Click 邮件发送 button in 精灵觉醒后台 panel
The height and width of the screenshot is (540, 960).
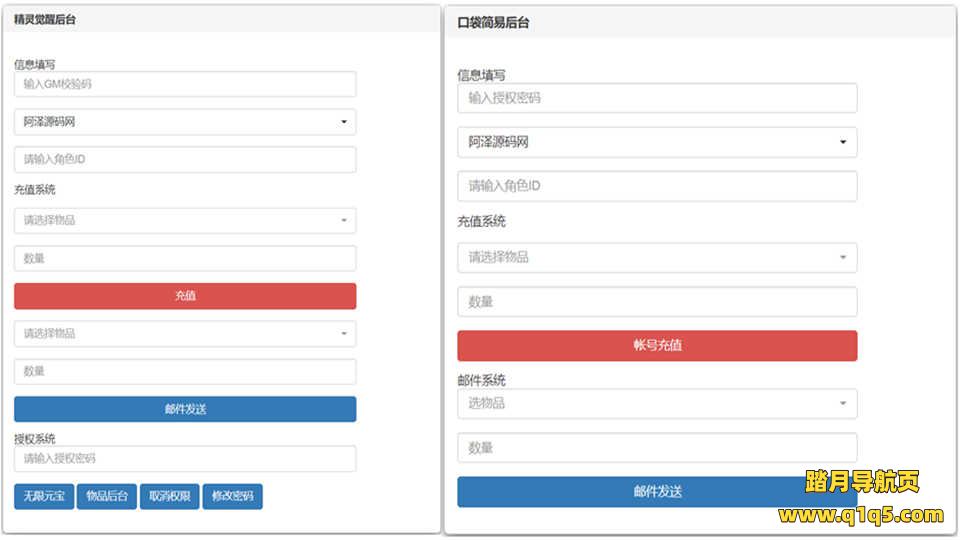(x=185, y=409)
